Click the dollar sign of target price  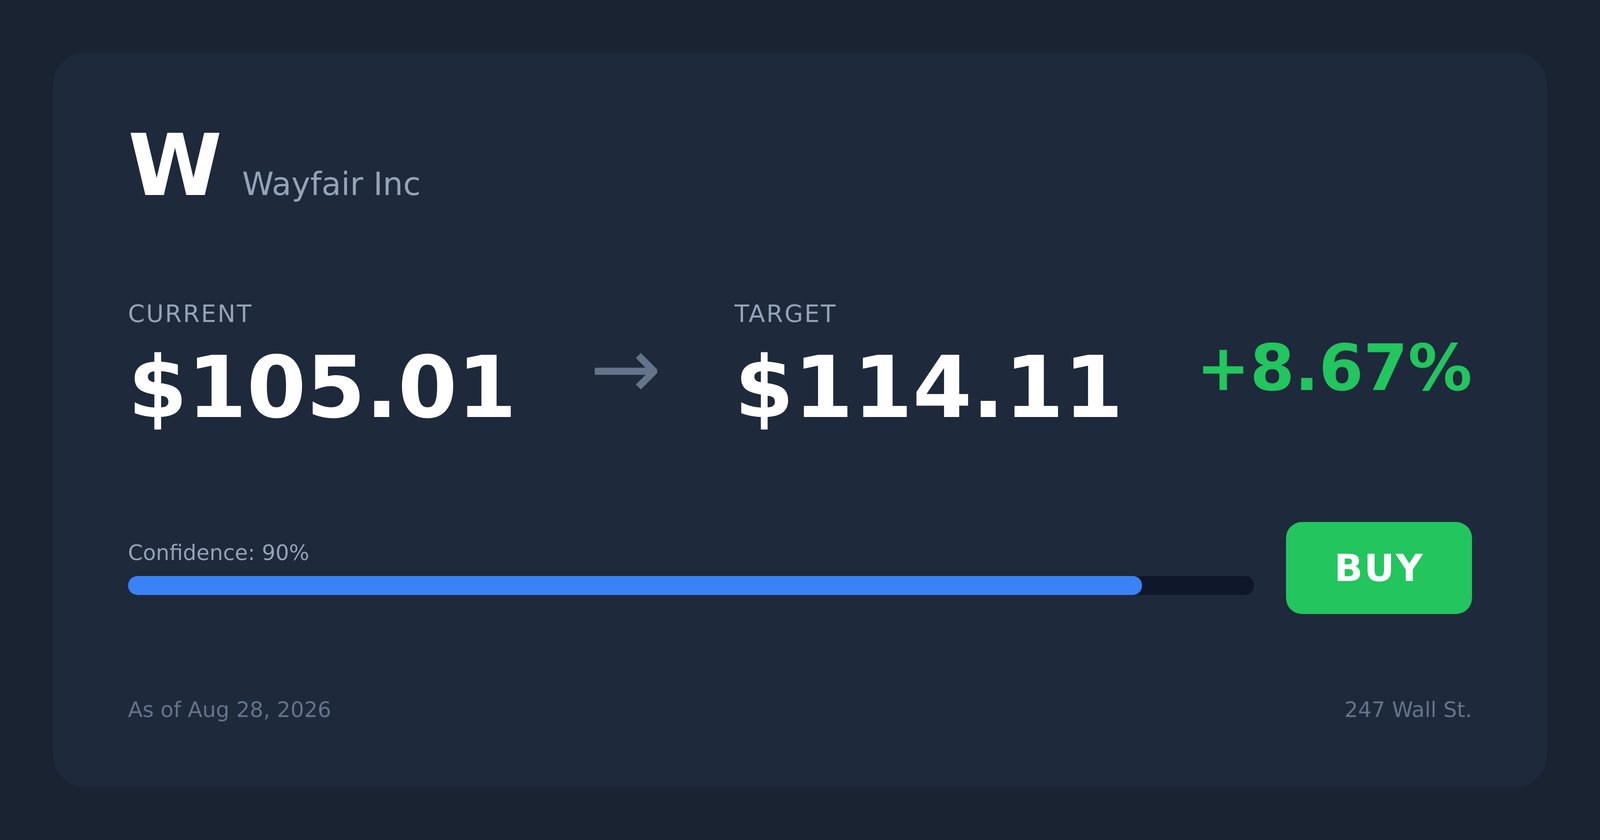(764, 388)
